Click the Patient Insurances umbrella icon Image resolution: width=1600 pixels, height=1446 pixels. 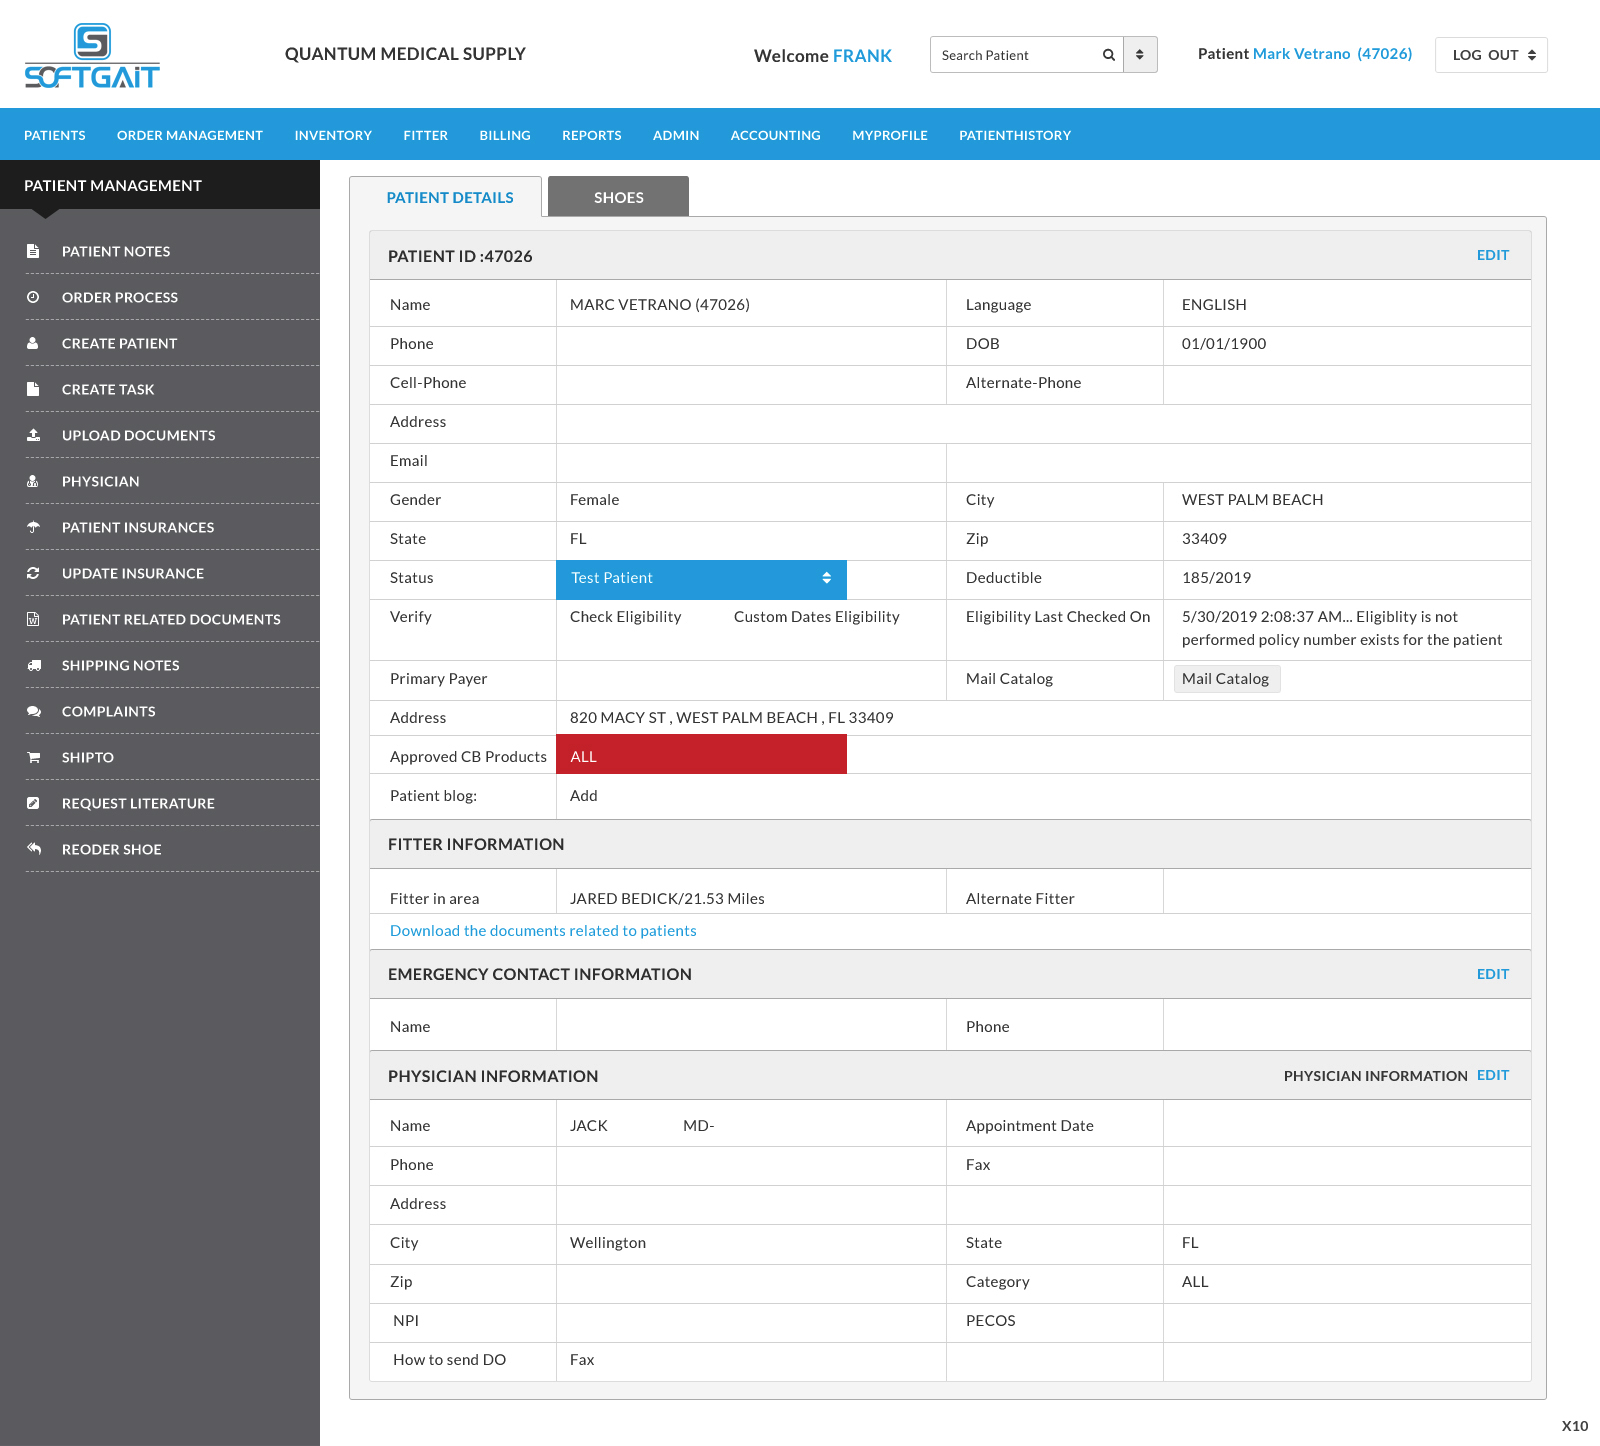click(33, 528)
